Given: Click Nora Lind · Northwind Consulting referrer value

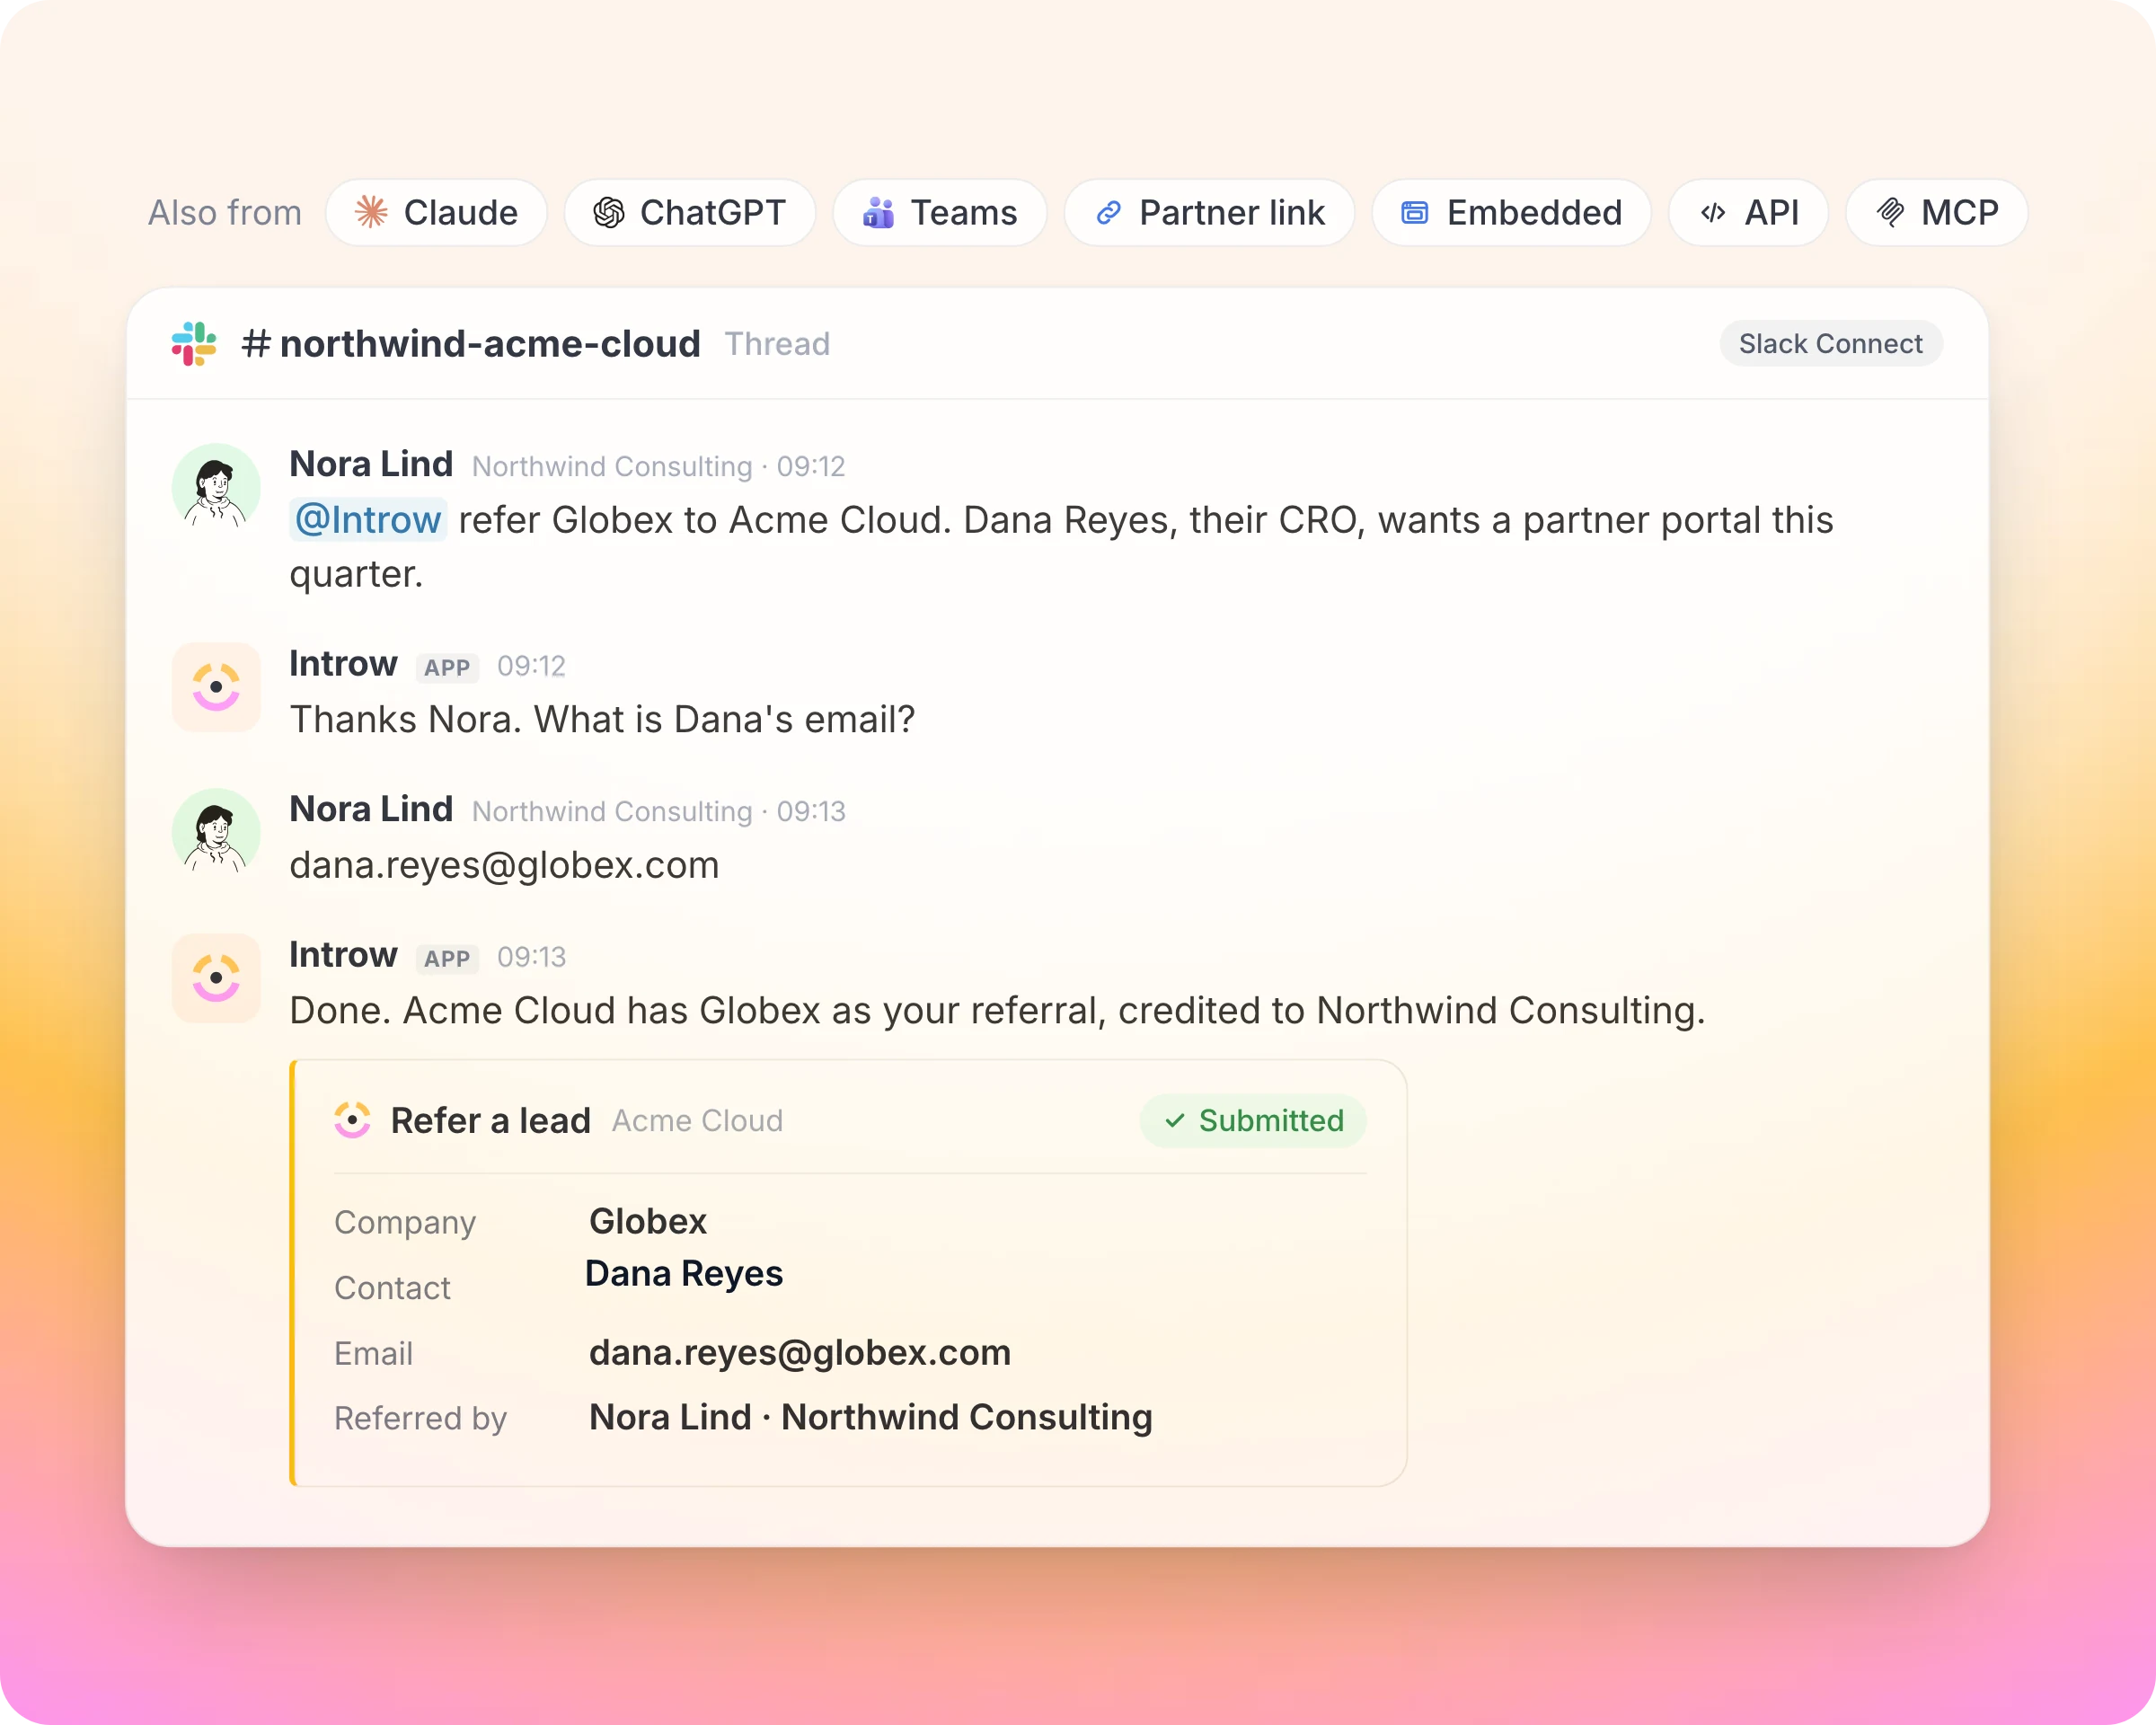Looking at the screenshot, I should pyautogui.click(x=871, y=1417).
